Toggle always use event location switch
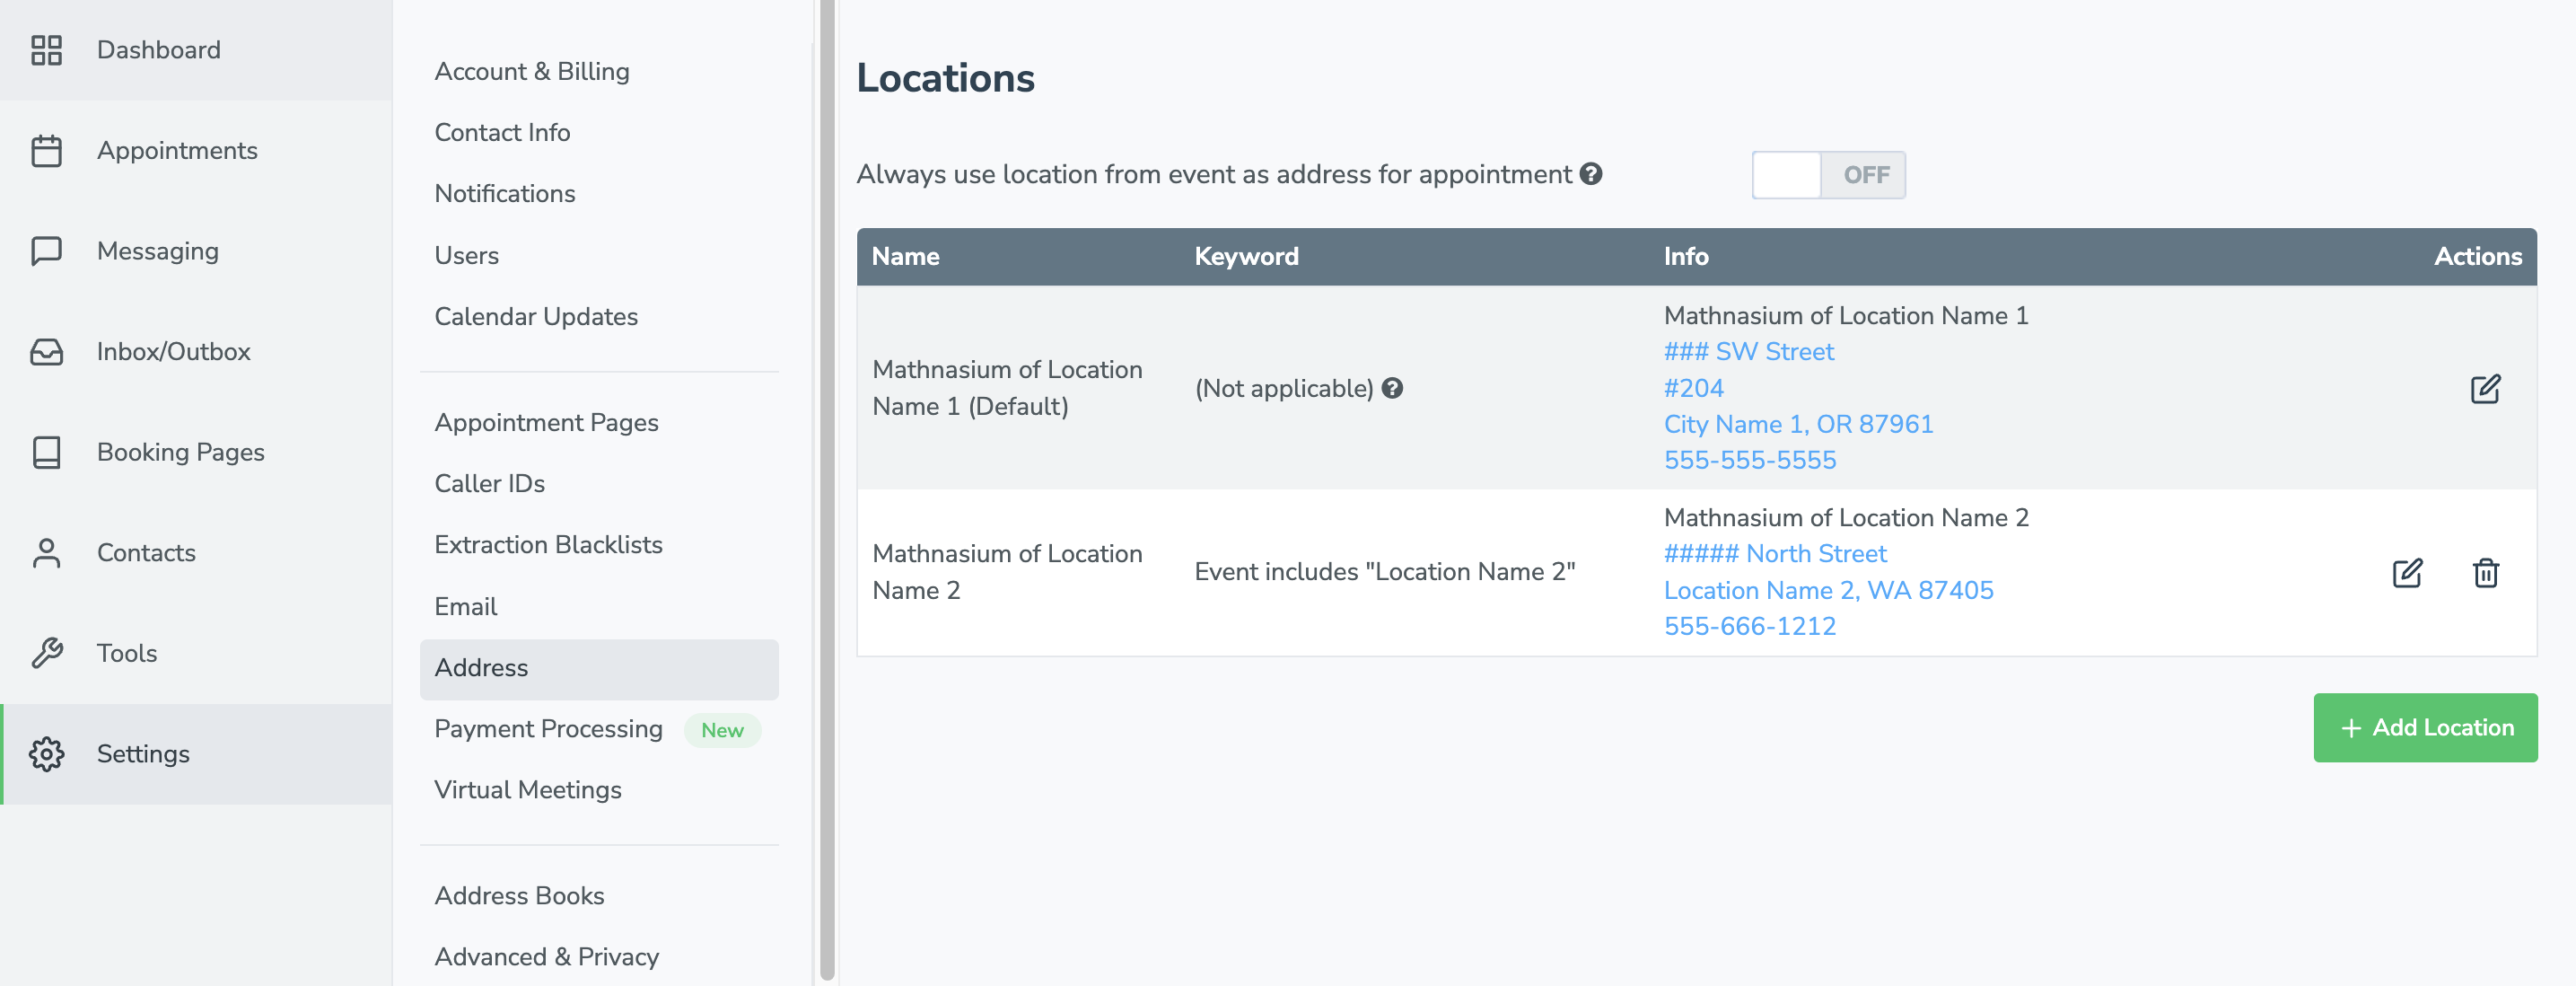The image size is (2576, 986). [1828, 175]
